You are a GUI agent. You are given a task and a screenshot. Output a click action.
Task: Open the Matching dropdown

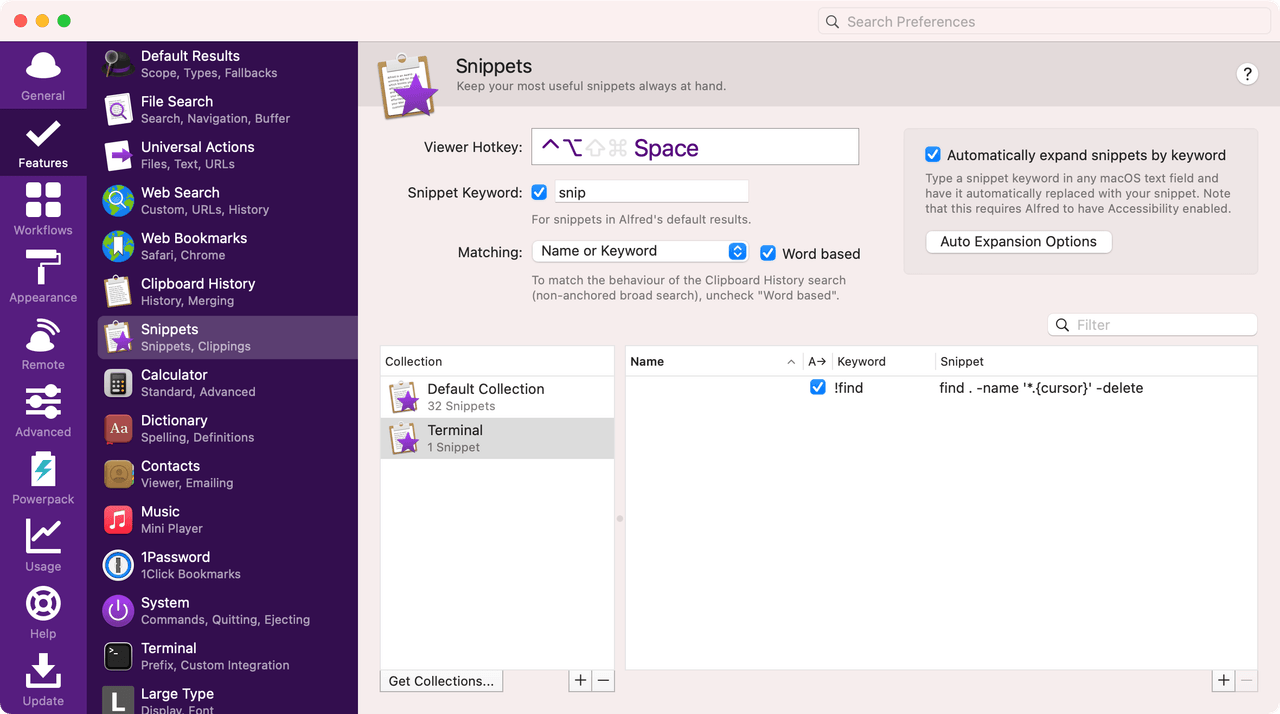tap(640, 251)
